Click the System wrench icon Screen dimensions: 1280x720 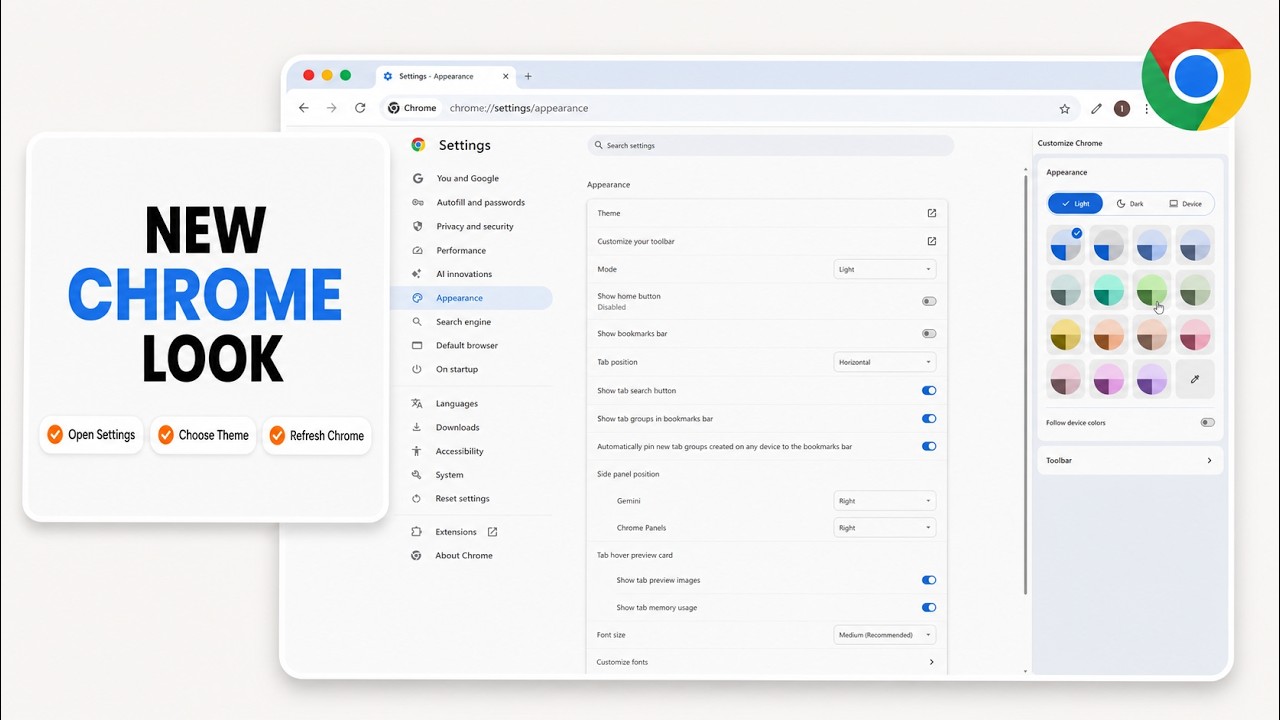click(417, 475)
